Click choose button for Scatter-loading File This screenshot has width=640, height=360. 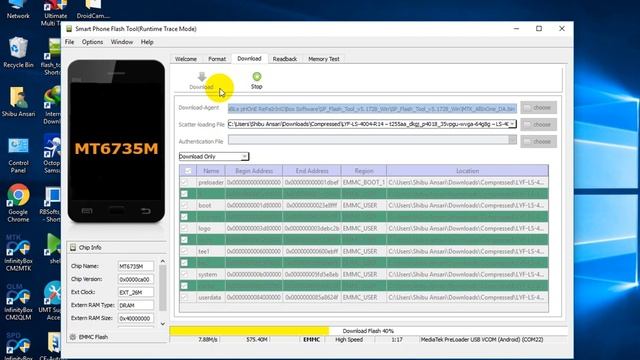[x=538, y=124]
